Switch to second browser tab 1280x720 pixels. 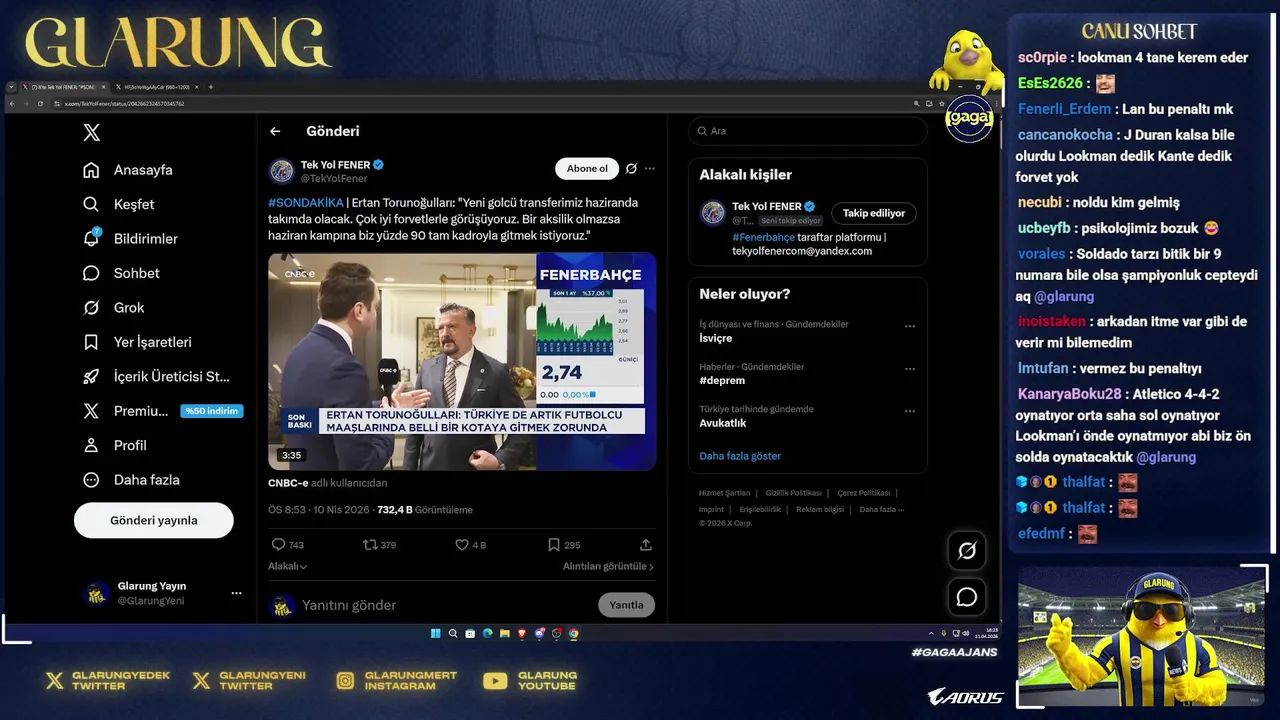tap(159, 87)
